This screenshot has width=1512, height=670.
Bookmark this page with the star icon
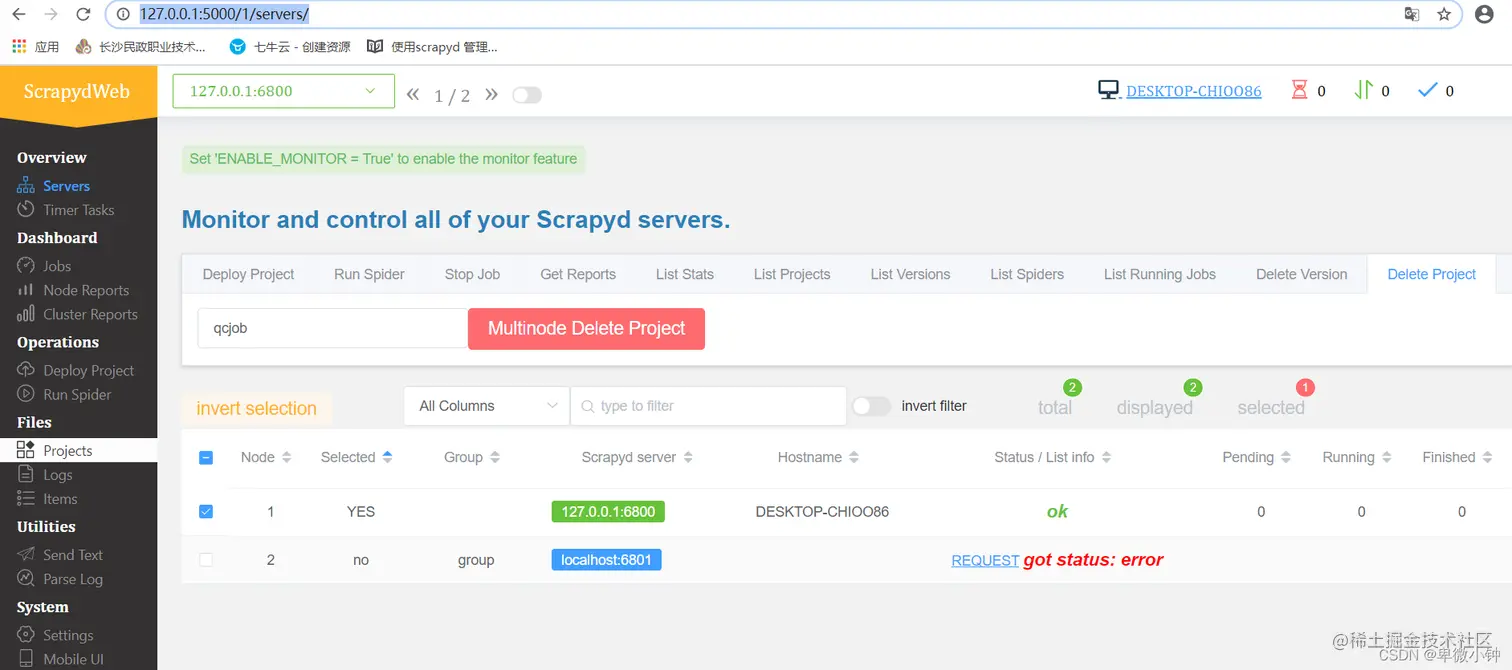1444,14
